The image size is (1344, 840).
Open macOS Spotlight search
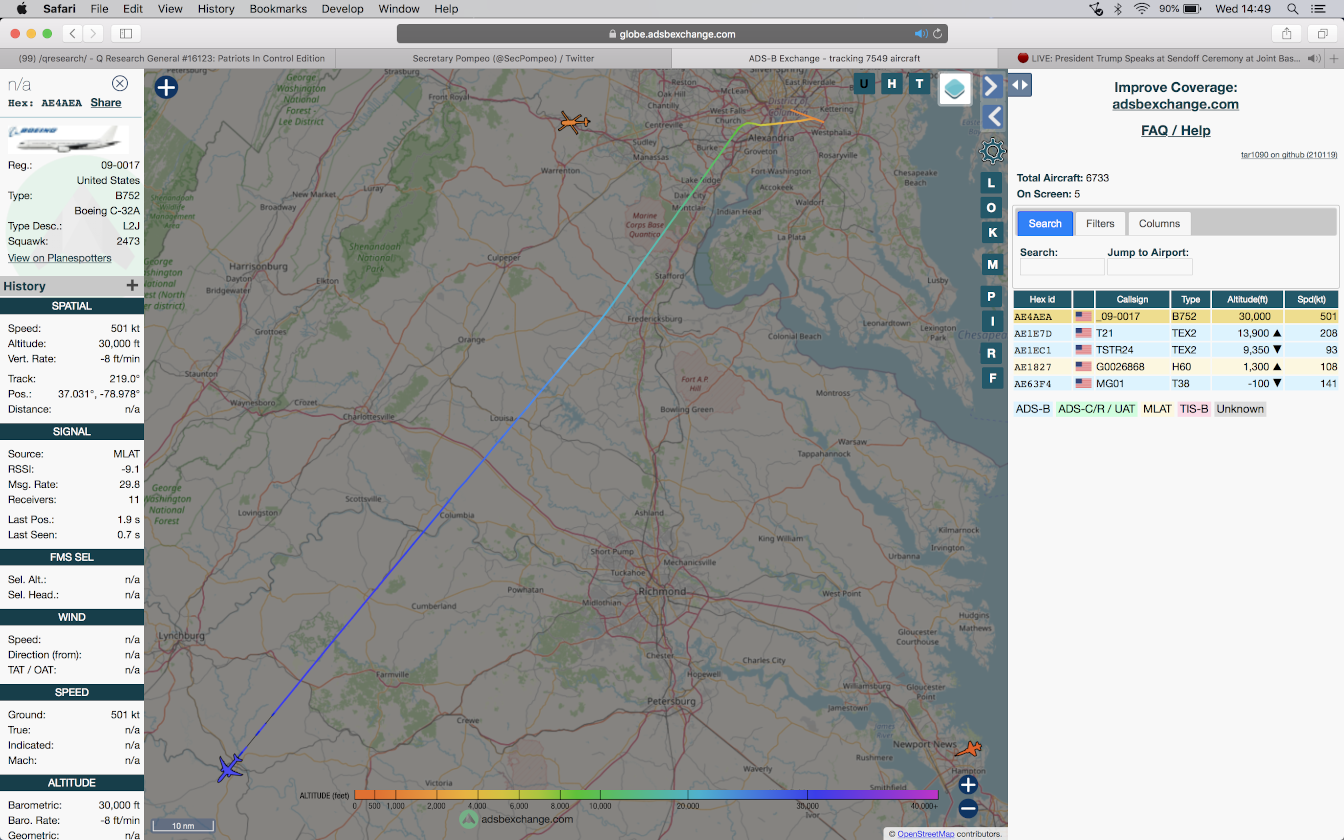pos(1294,9)
